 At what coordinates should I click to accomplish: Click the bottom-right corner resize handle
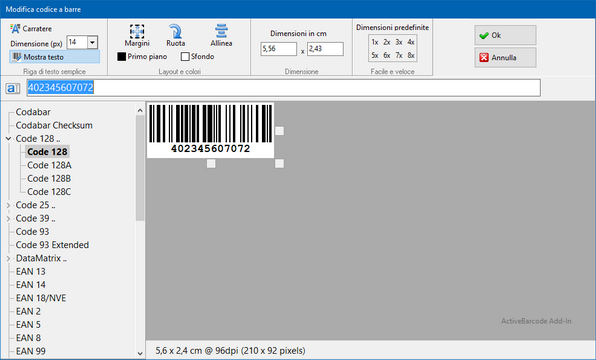[279, 163]
